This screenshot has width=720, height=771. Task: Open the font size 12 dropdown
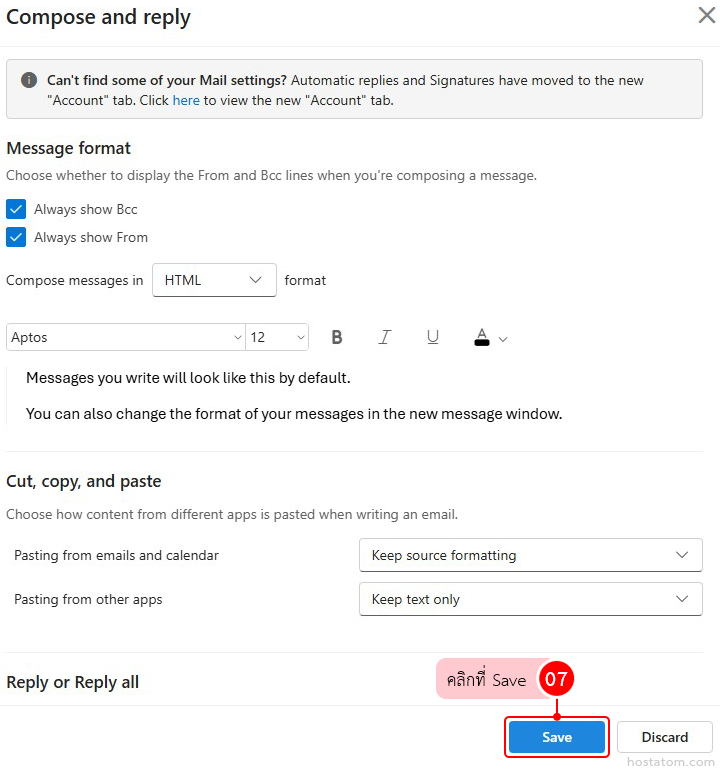click(x=277, y=337)
